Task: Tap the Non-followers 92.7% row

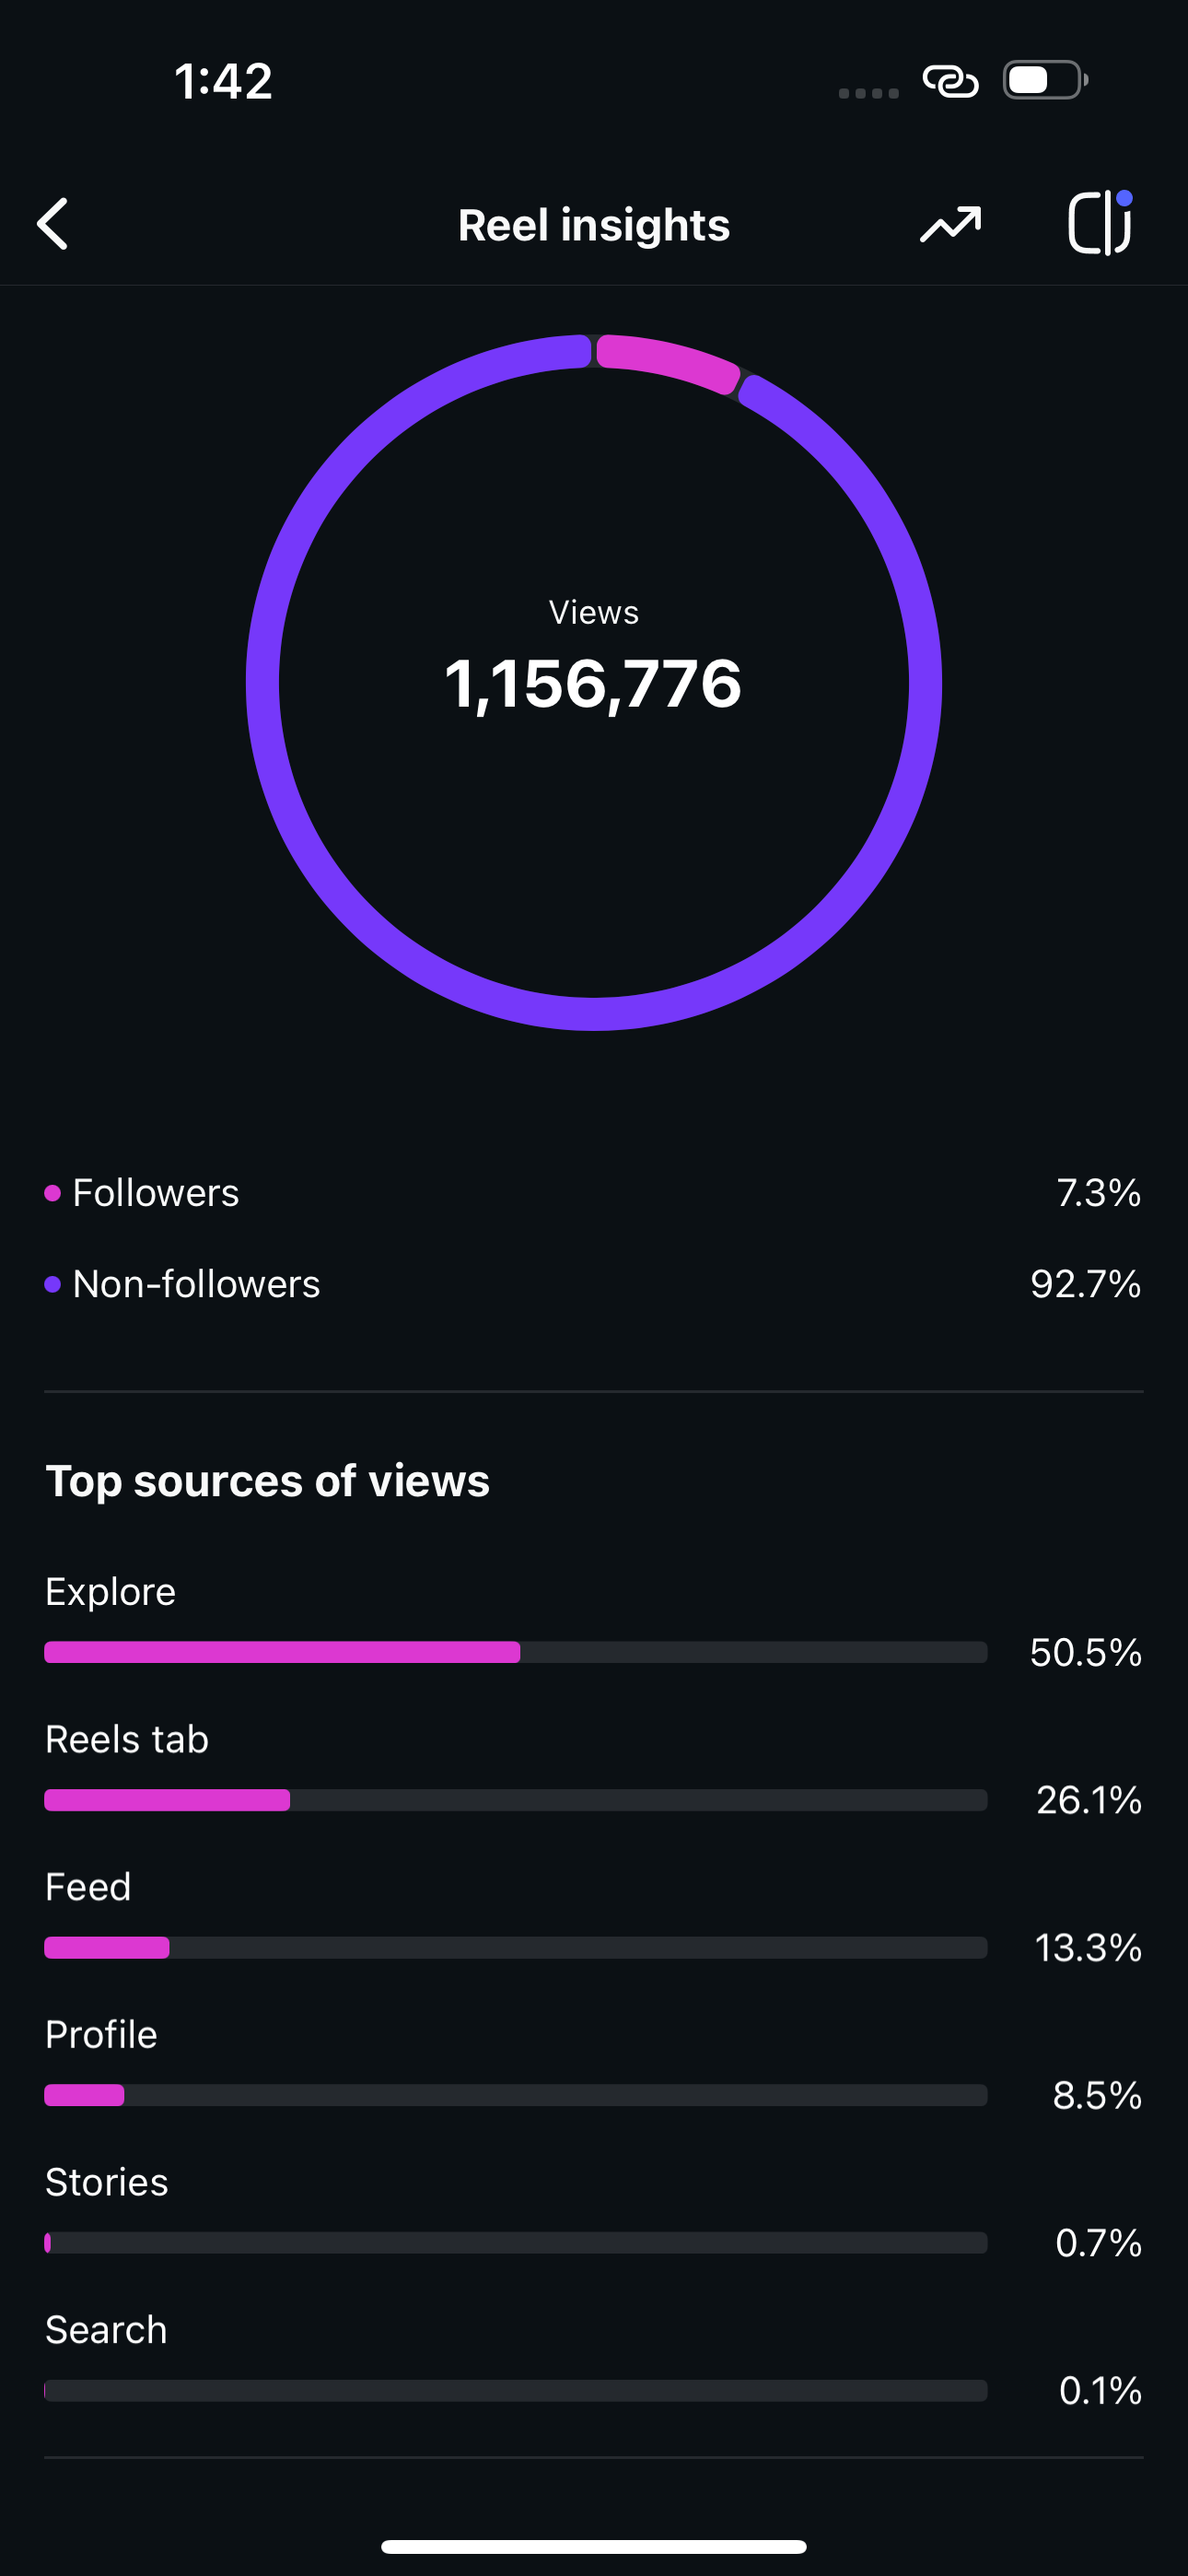Action: pyautogui.click(x=594, y=1284)
